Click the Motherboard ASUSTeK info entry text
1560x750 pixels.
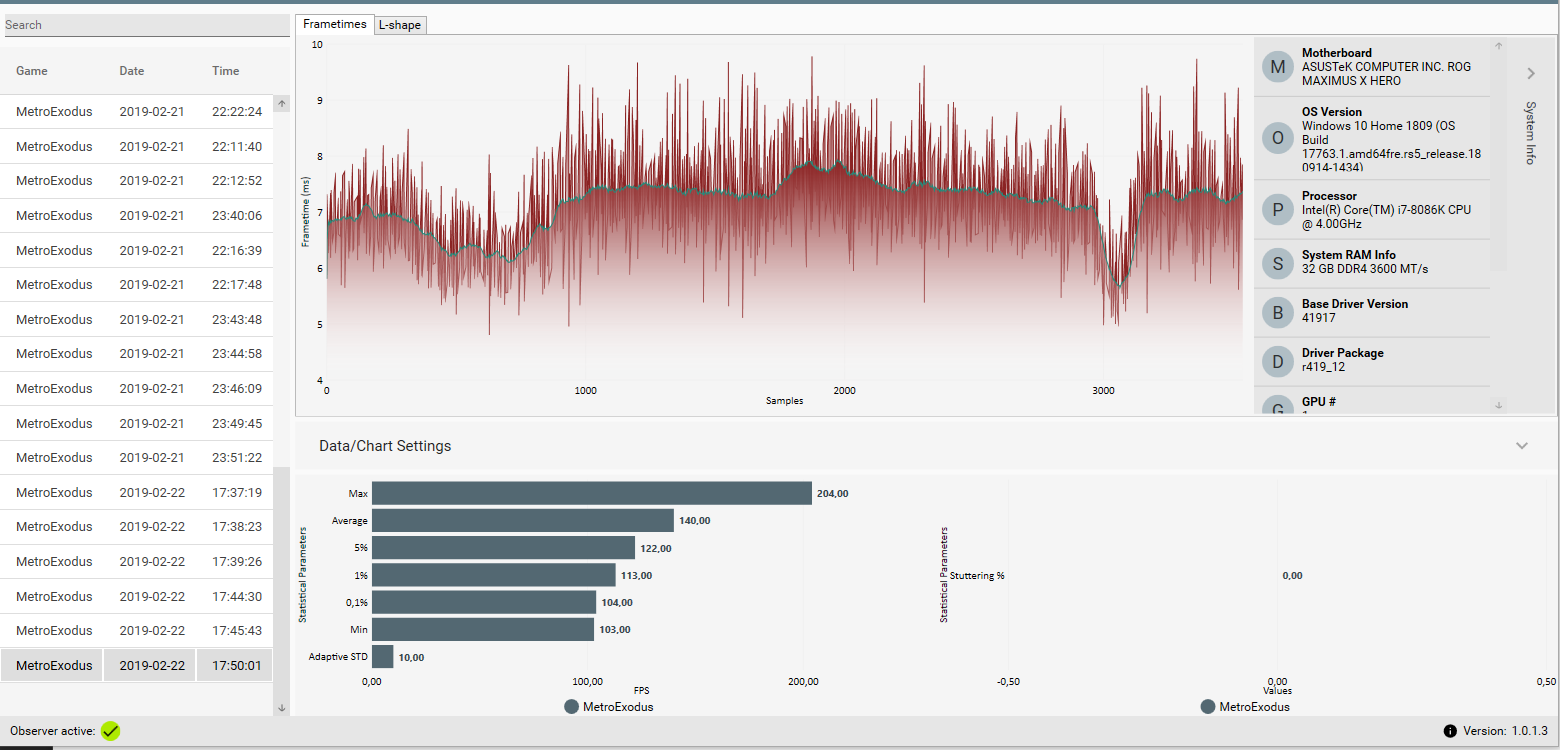tap(1386, 74)
